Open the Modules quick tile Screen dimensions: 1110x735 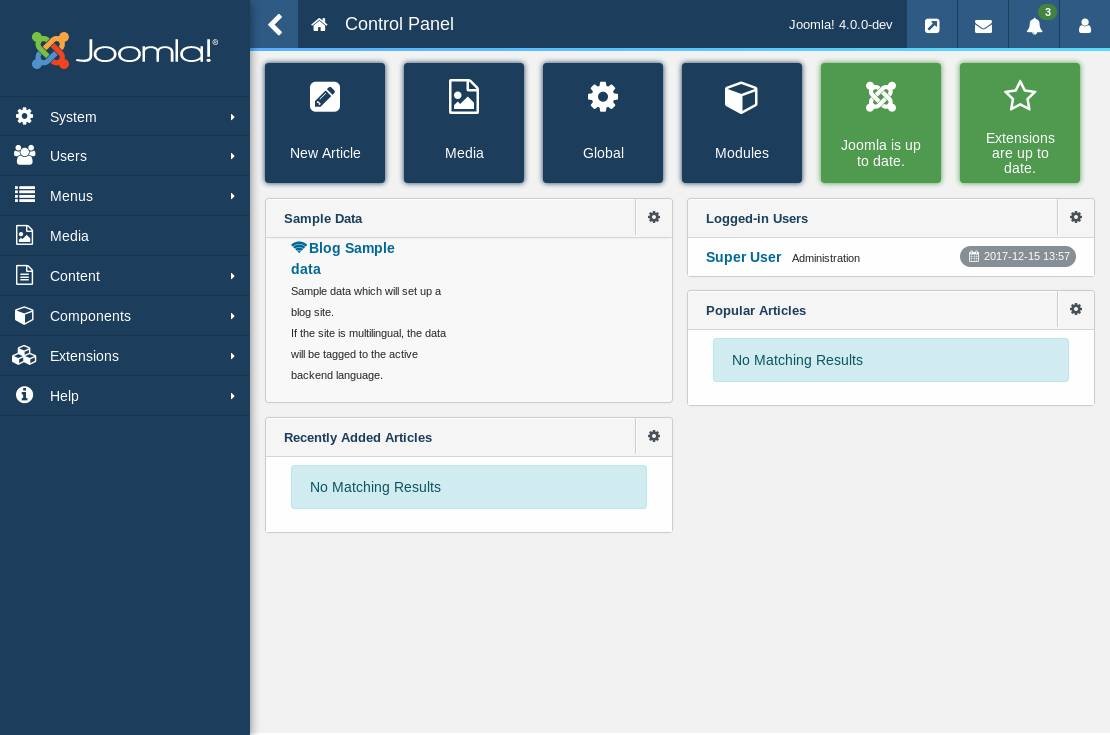(x=742, y=122)
